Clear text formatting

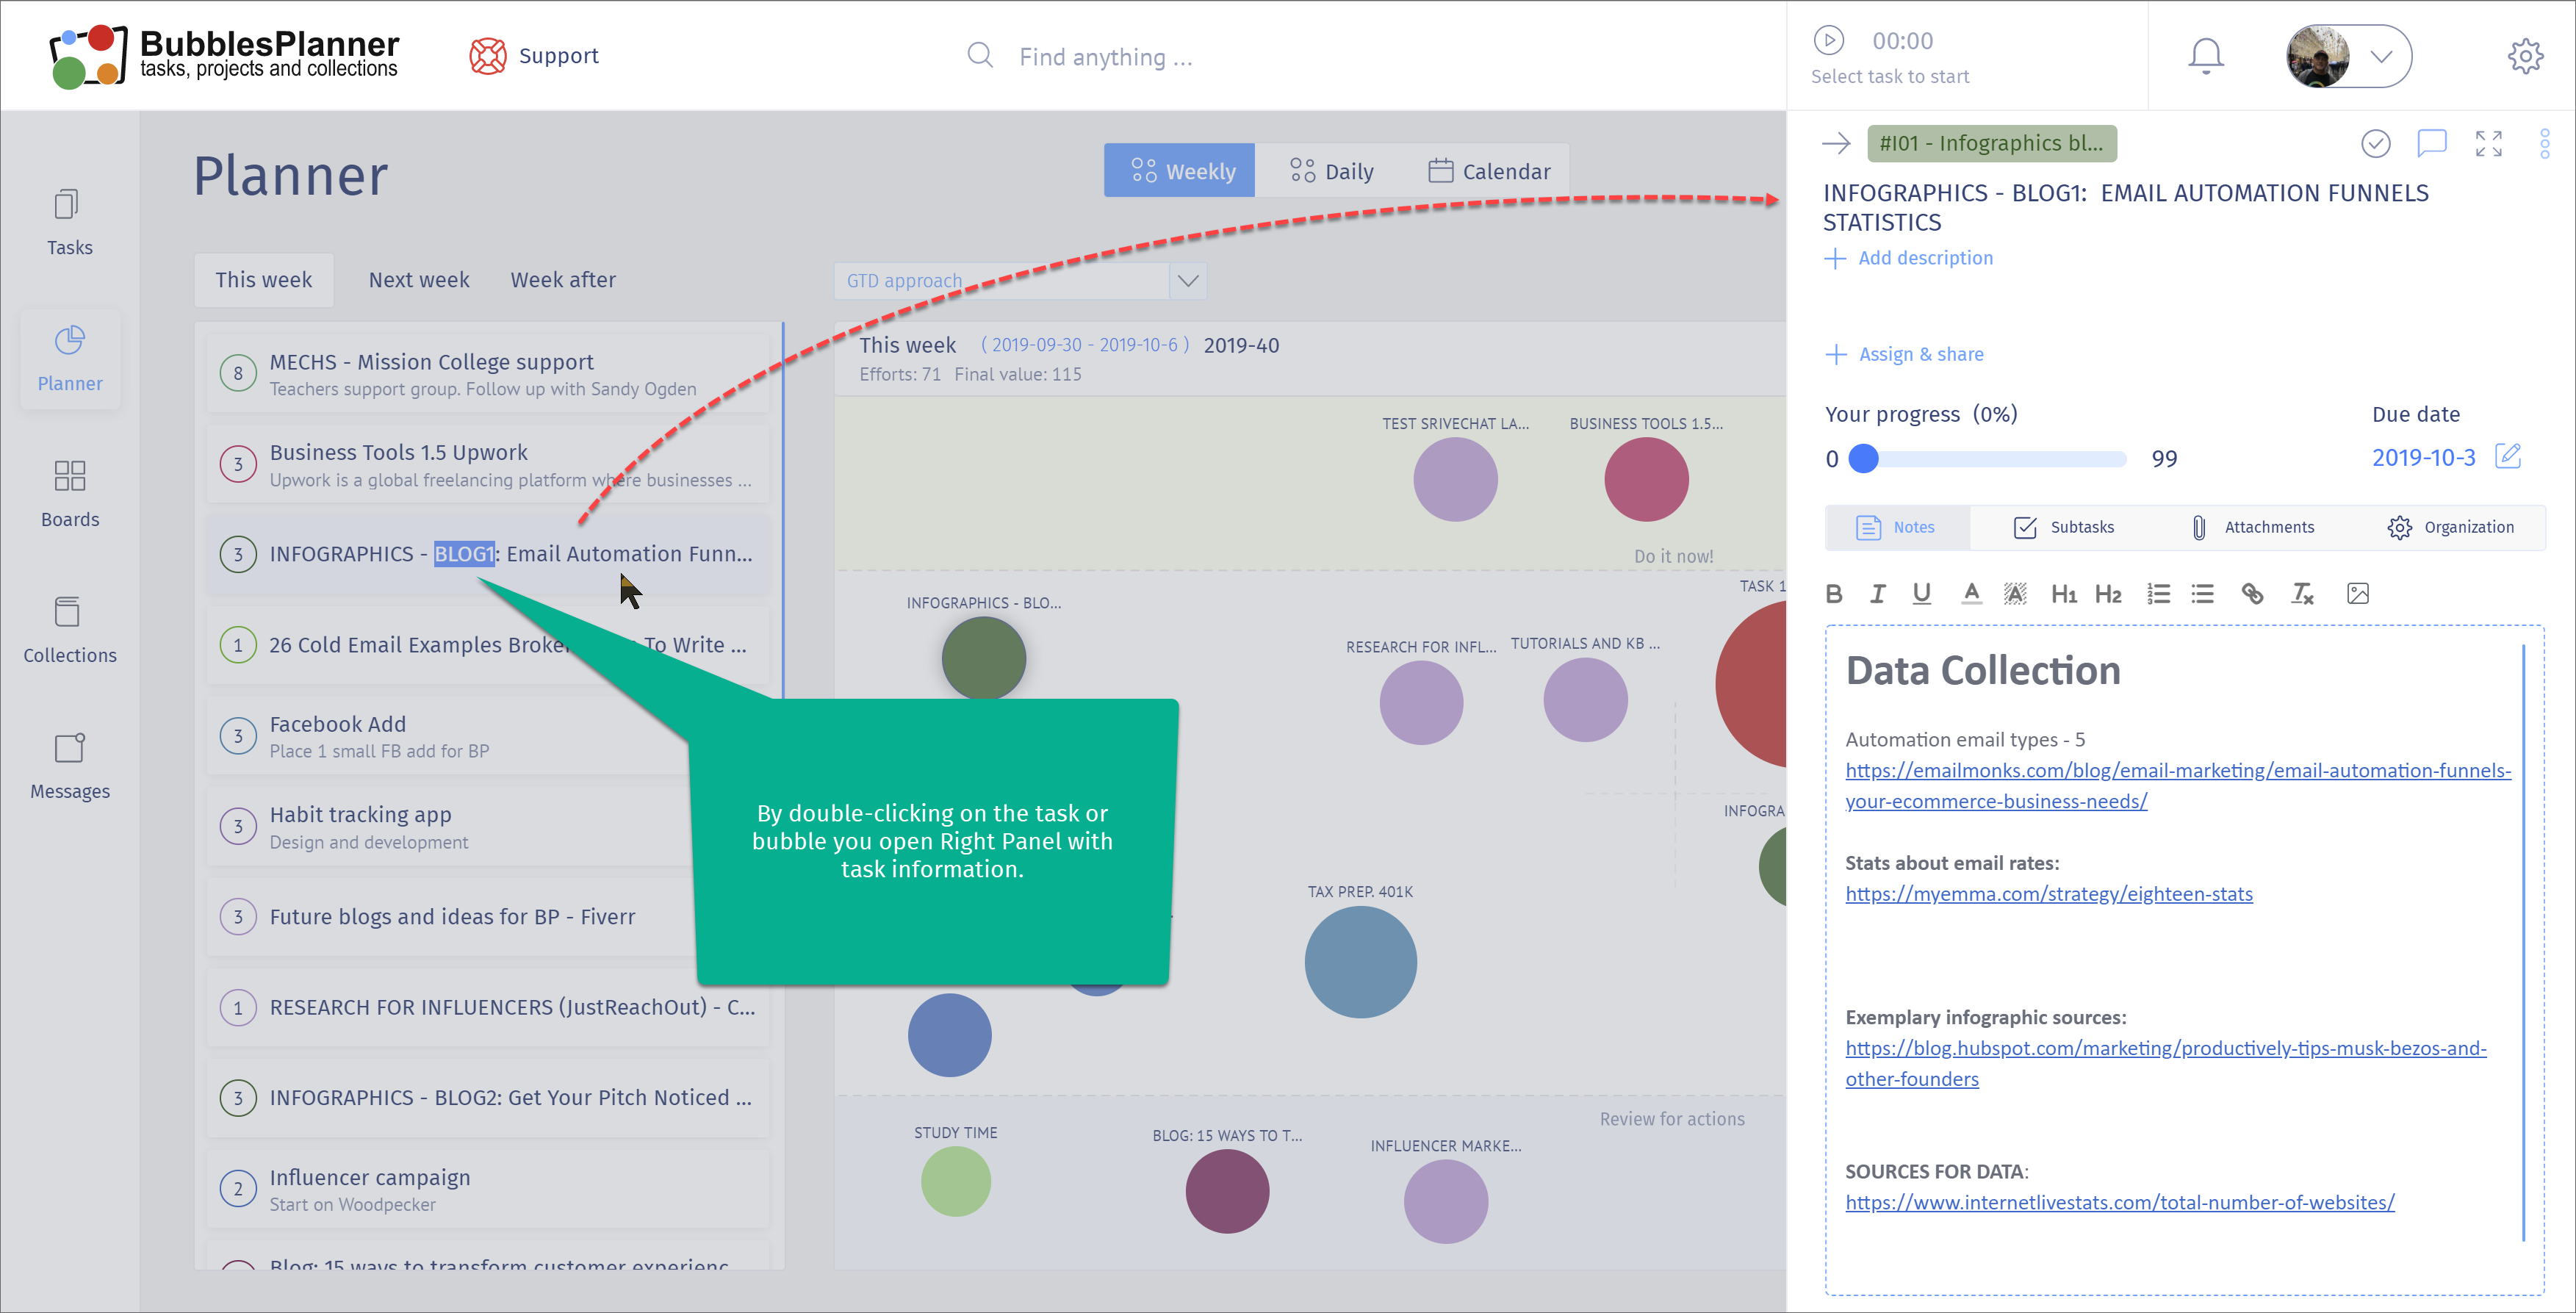2302,593
